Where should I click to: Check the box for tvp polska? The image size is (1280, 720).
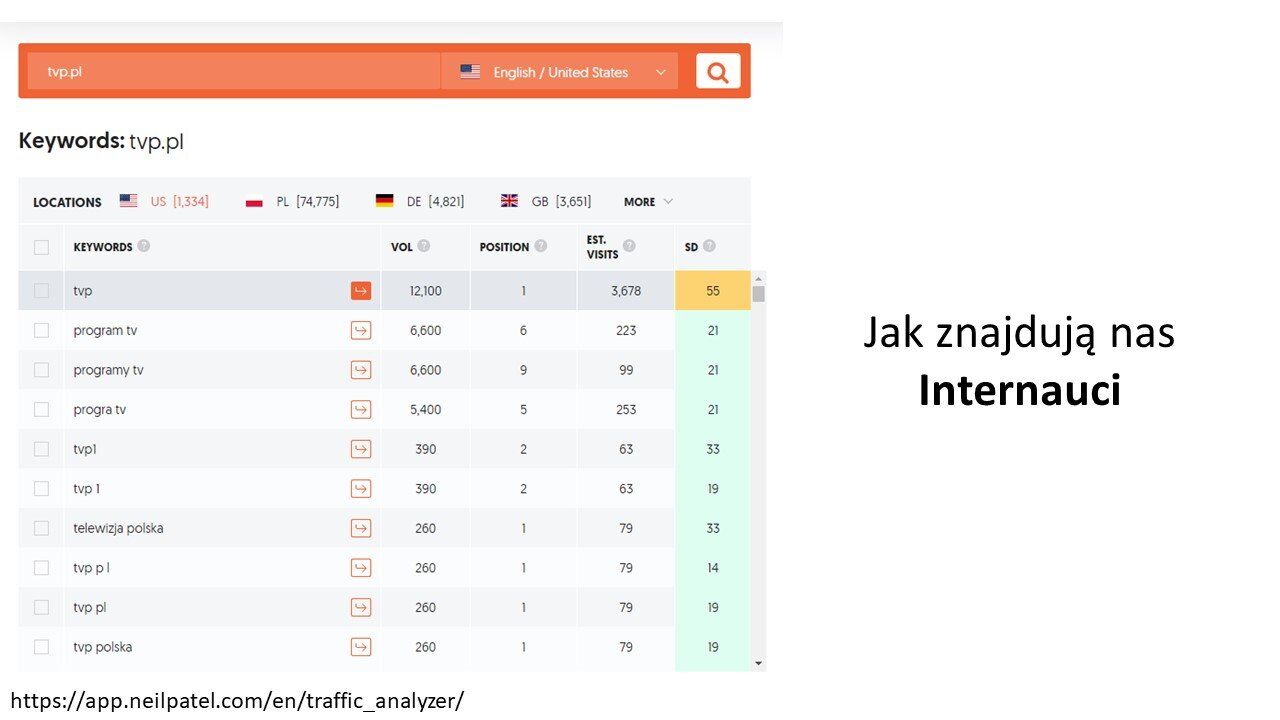tap(41, 647)
